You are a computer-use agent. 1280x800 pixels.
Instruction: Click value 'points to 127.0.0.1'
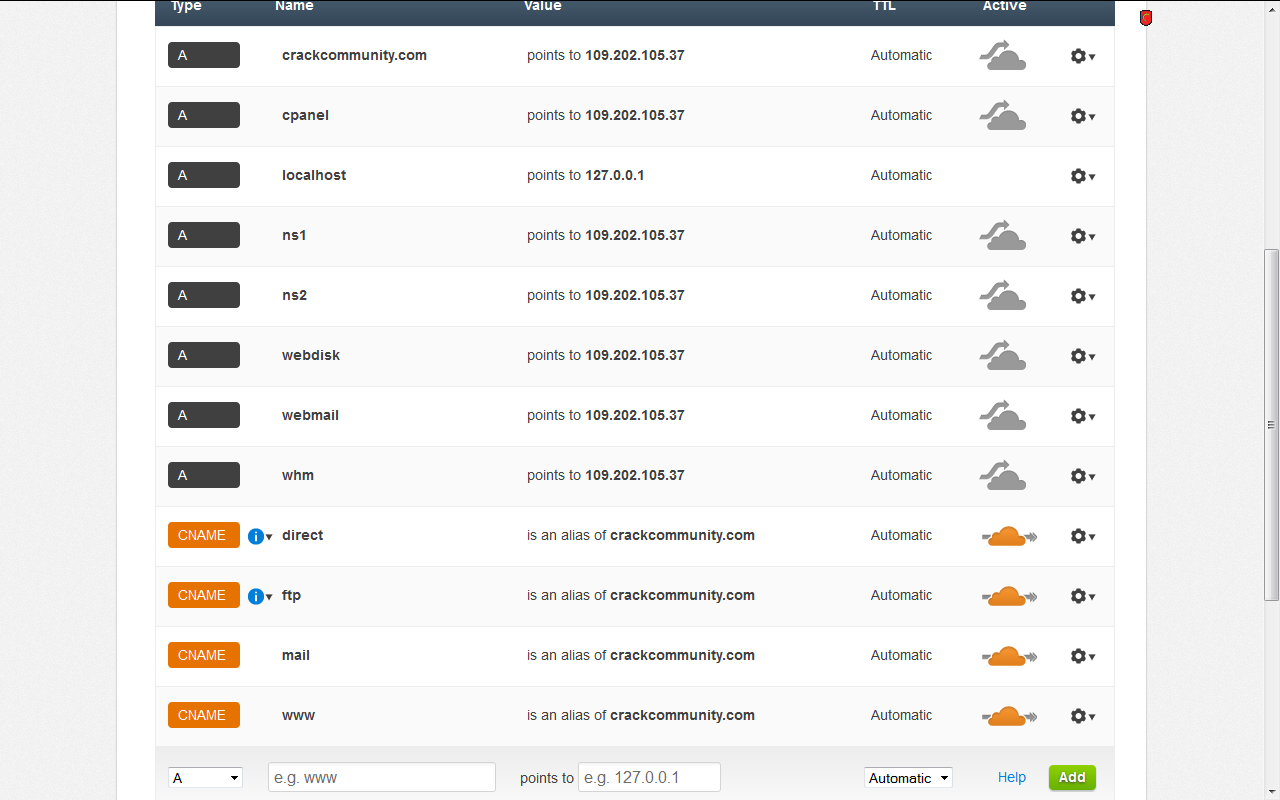coord(586,175)
